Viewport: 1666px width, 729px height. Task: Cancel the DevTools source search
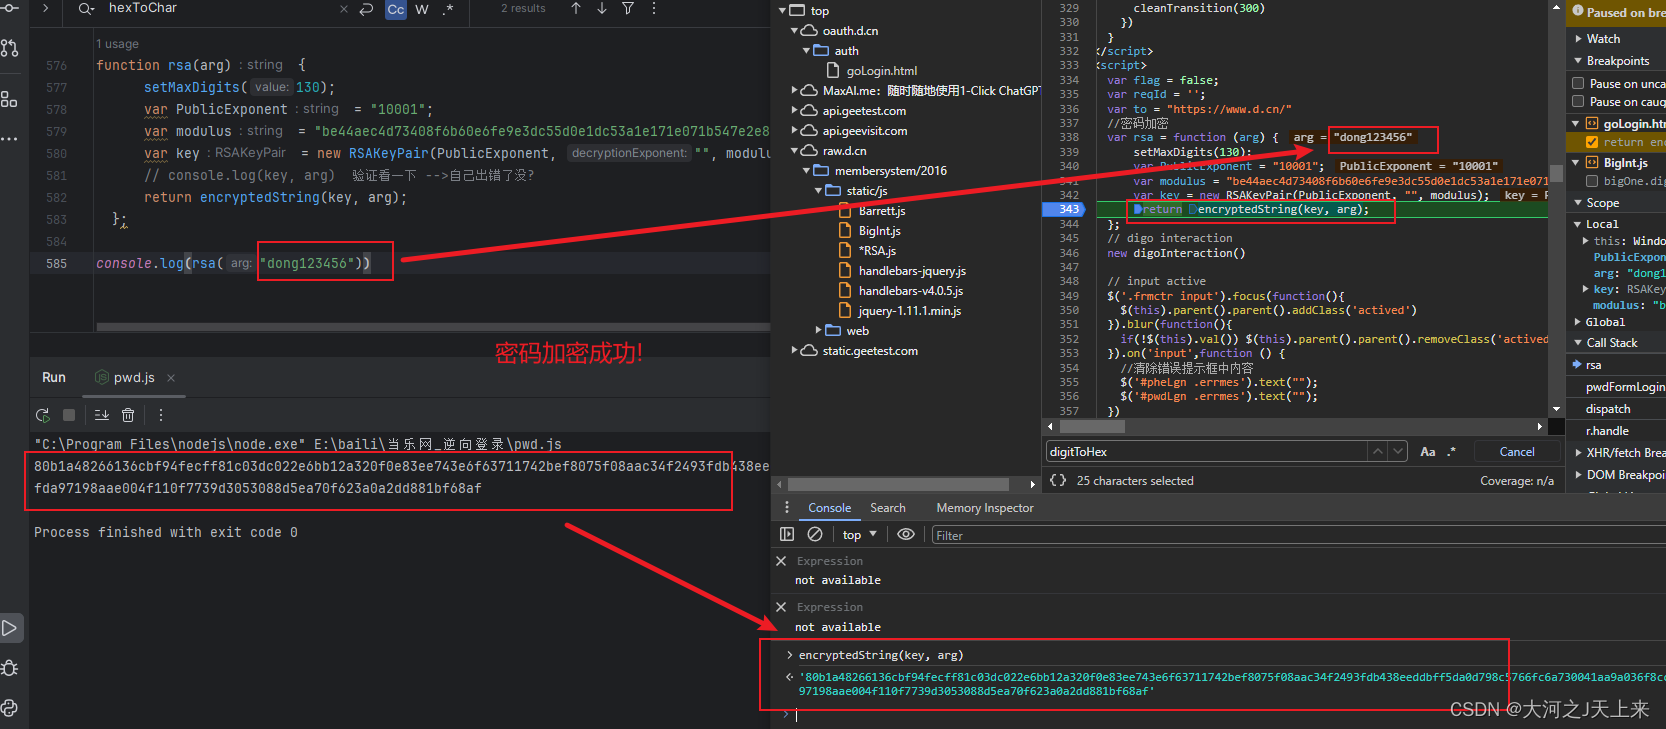(1517, 452)
